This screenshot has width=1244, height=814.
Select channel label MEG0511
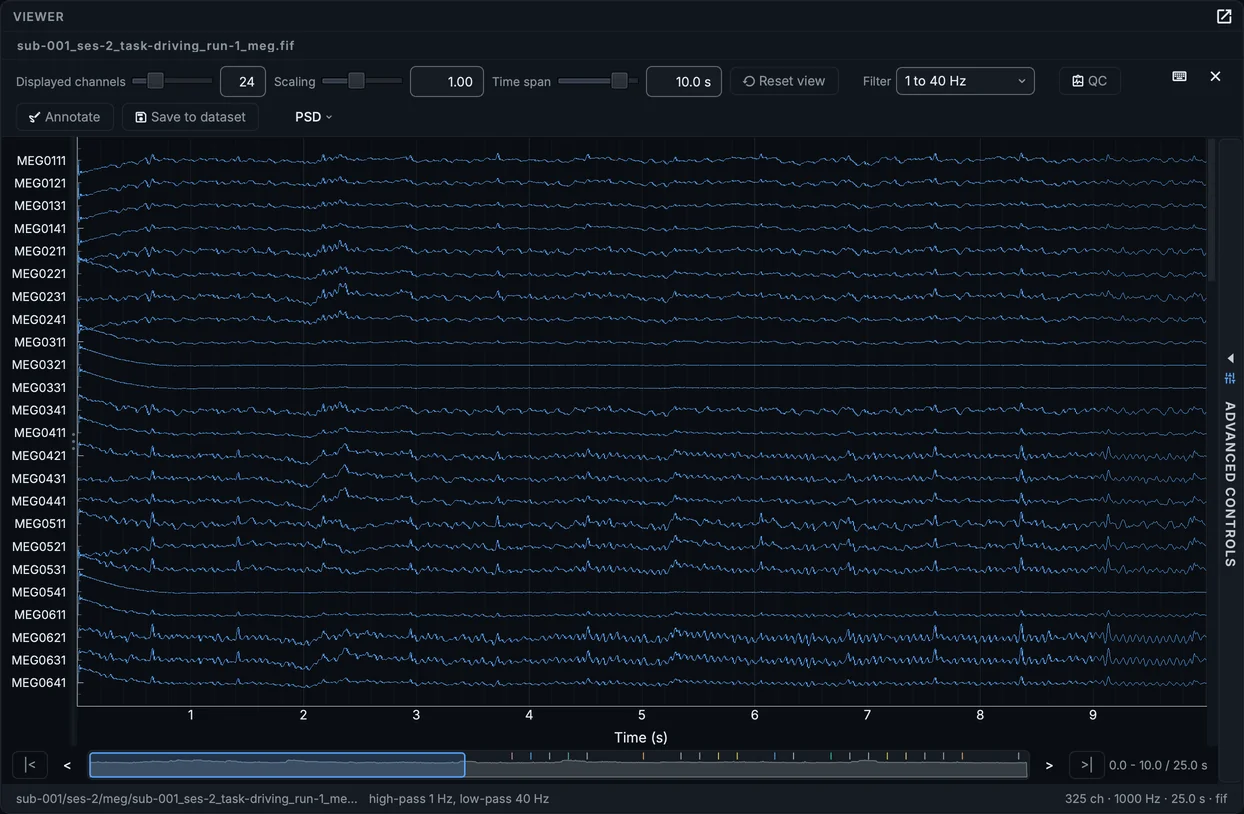41,524
